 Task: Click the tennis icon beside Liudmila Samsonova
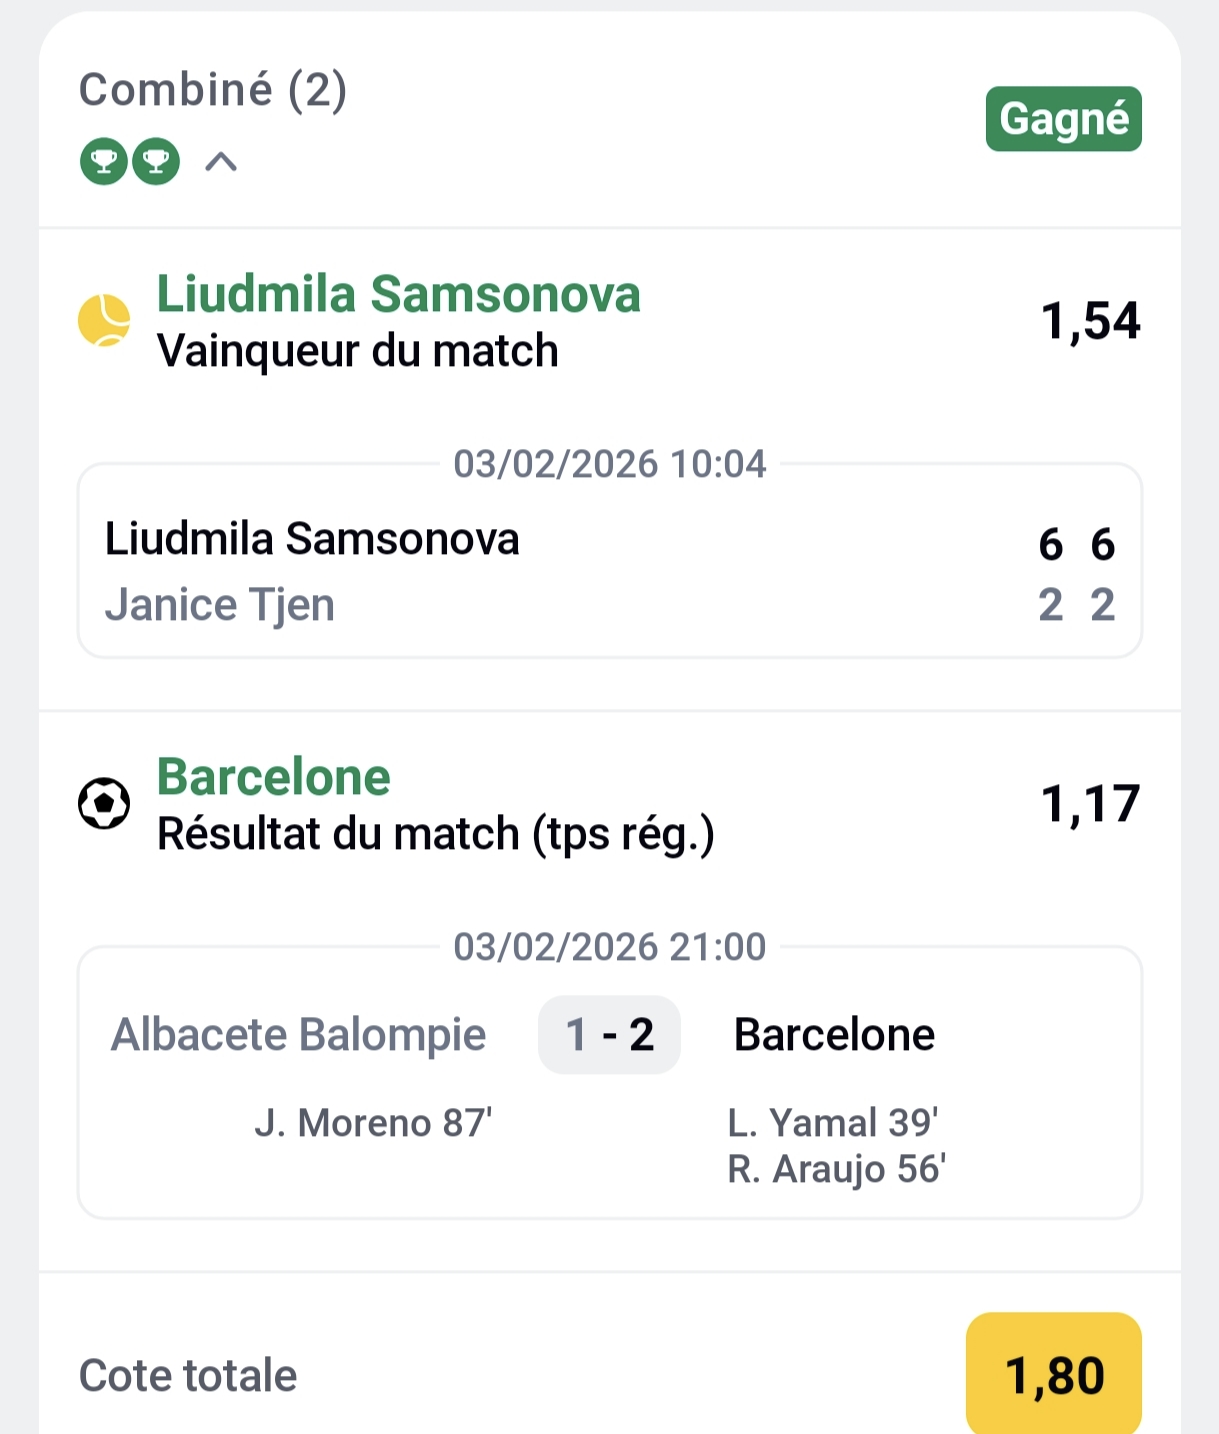(102, 322)
